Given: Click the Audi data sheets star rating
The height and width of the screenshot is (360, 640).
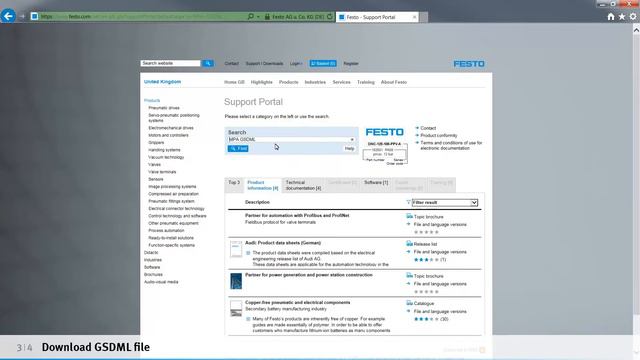Looking at the screenshot, I should coord(426,260).
